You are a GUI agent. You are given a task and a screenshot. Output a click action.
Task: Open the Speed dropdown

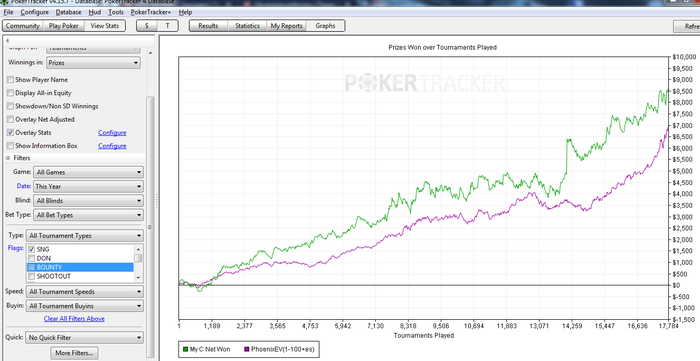click(x=85, y=292)
